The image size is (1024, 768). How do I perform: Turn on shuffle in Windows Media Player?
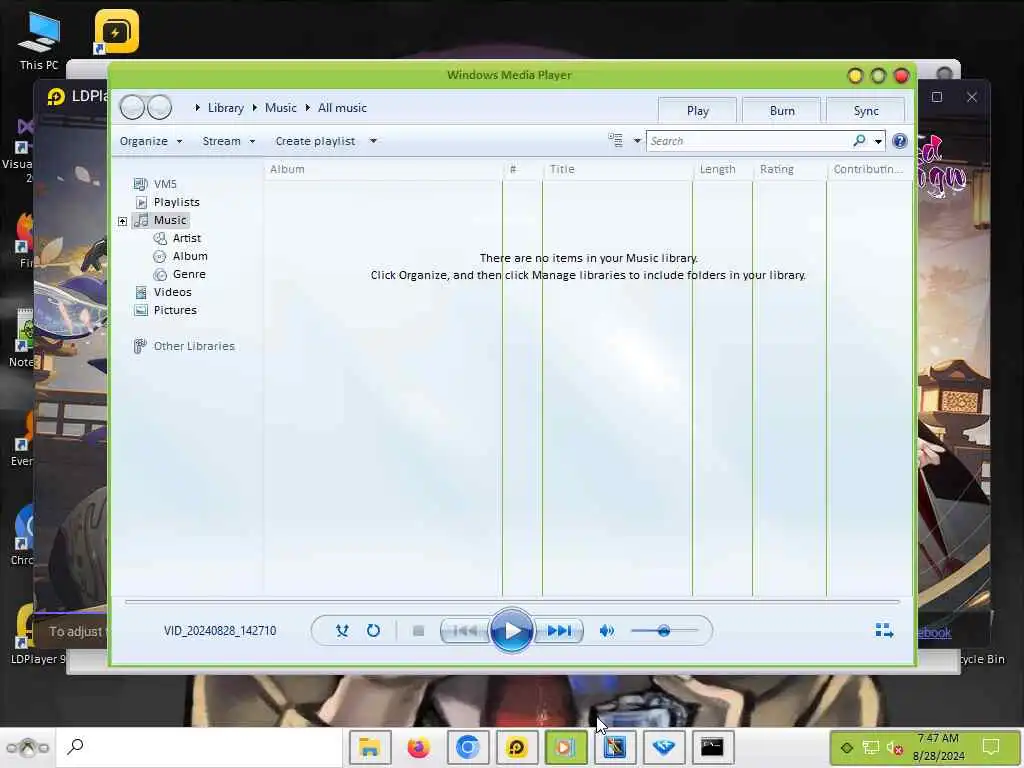pyautogui.click(x=342, y=631)
